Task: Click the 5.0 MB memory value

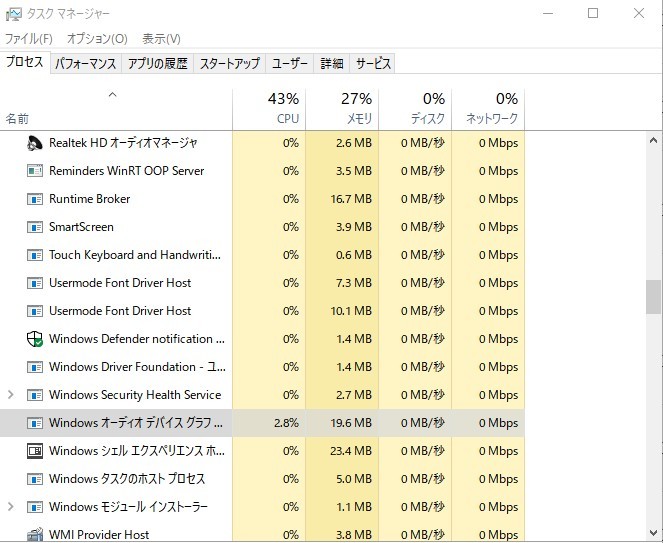Action: pyautogui.click(x=354, y=479)
